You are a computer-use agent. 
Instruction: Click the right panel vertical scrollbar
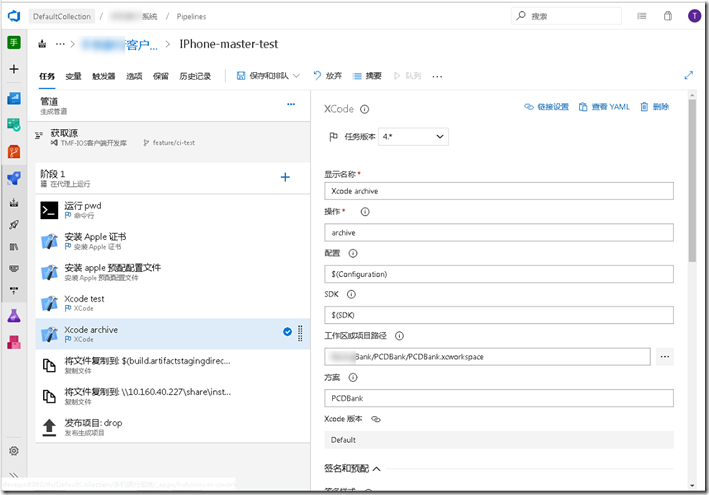[692, 181]
